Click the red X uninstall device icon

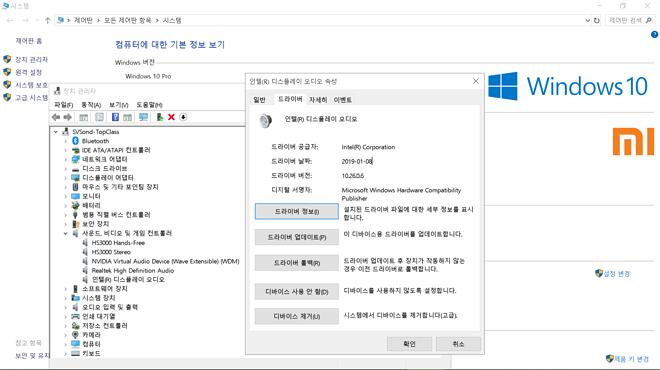pyautogui.click(x=171, y=117)
